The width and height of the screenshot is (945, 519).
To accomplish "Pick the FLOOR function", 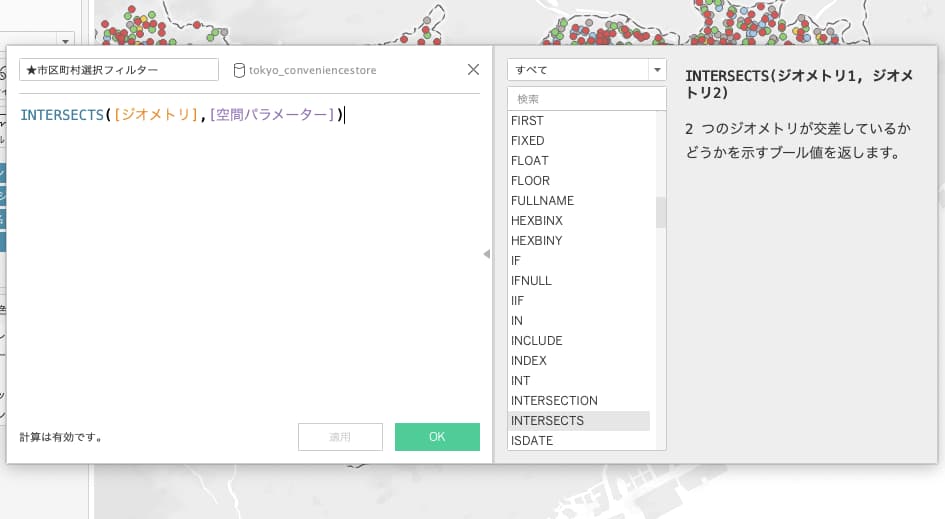I will 530,180.
